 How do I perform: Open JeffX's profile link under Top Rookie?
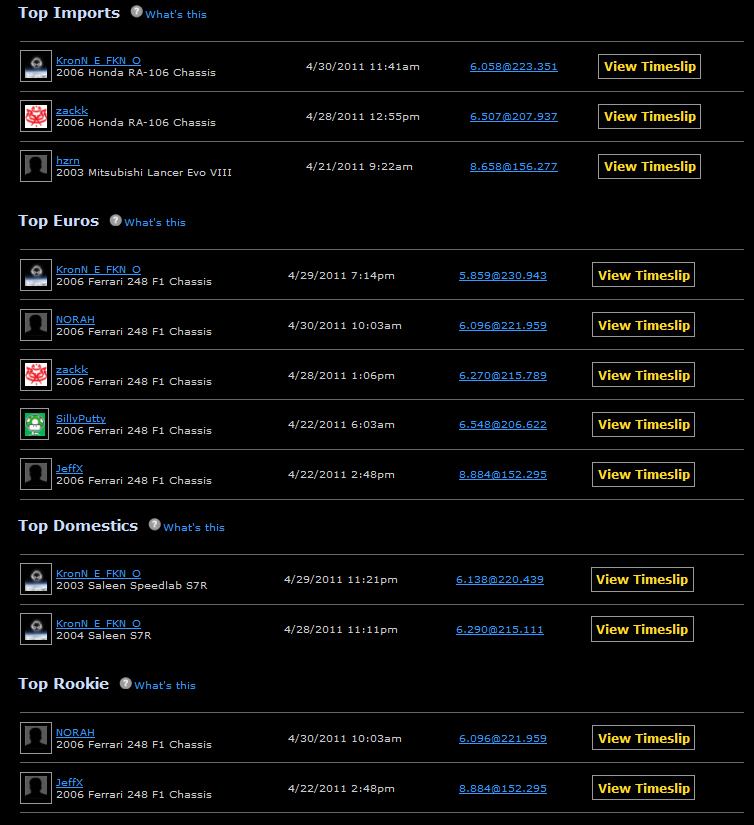click(69, 782)
